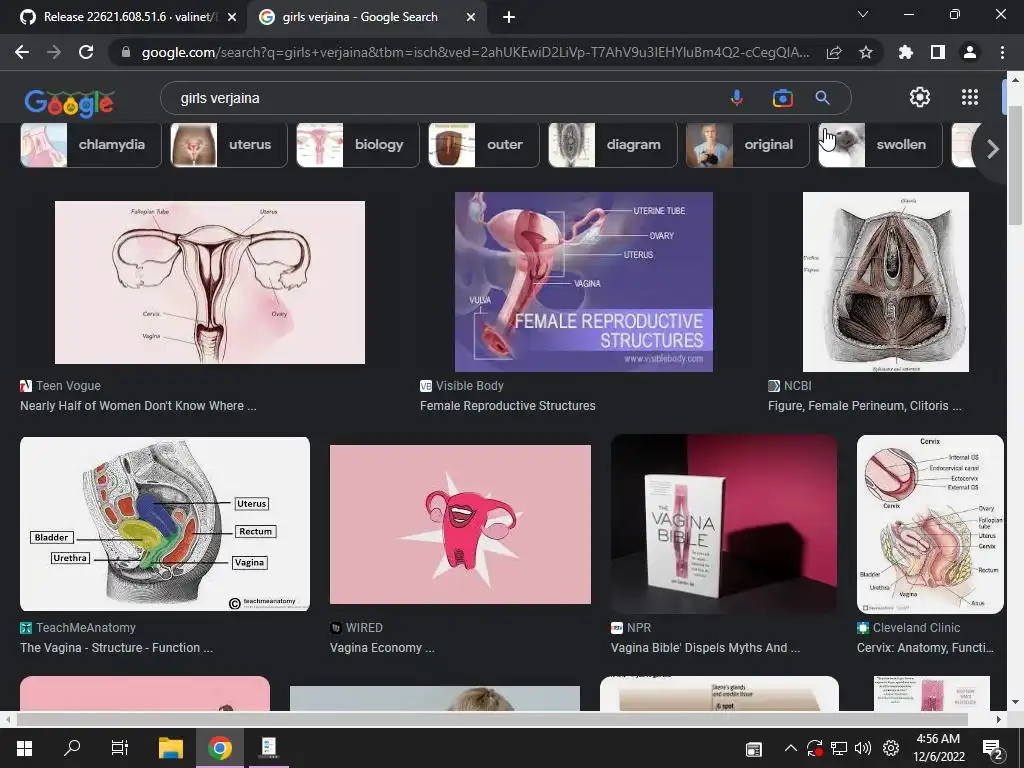The width and height of the screenshot is (1024, 768).
Task: Close the GitHub Release tab
Action: [x=232, y=17]
